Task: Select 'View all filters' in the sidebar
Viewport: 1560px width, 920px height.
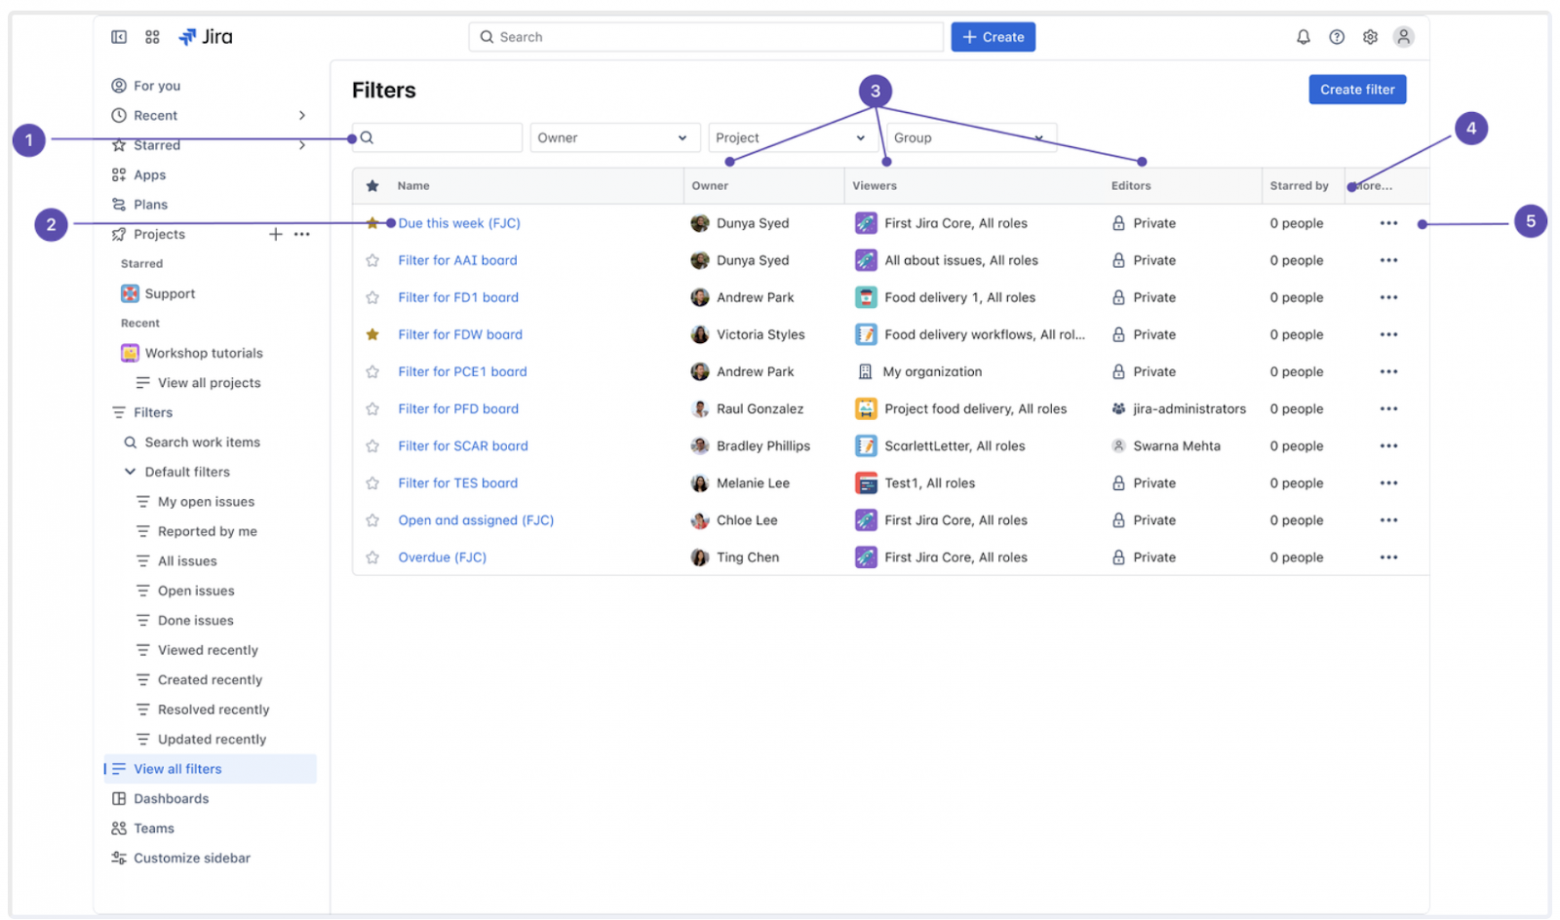Action: click(178, 768)
